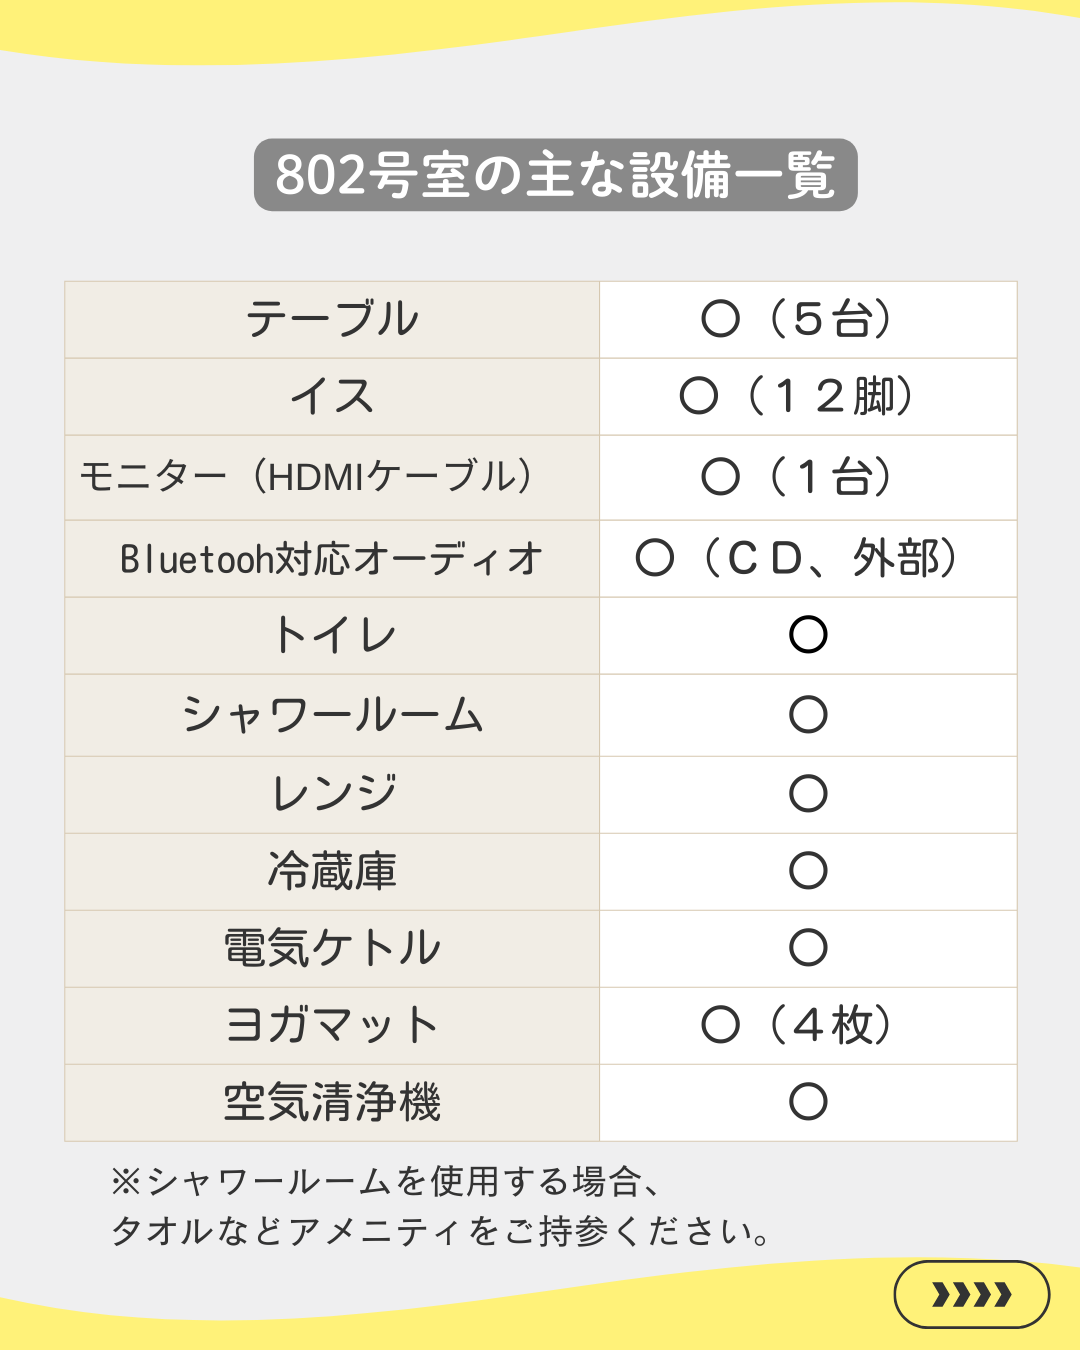
Task: Click the circle mark for 空気清浄機
Action: (x=808, y=1102)
